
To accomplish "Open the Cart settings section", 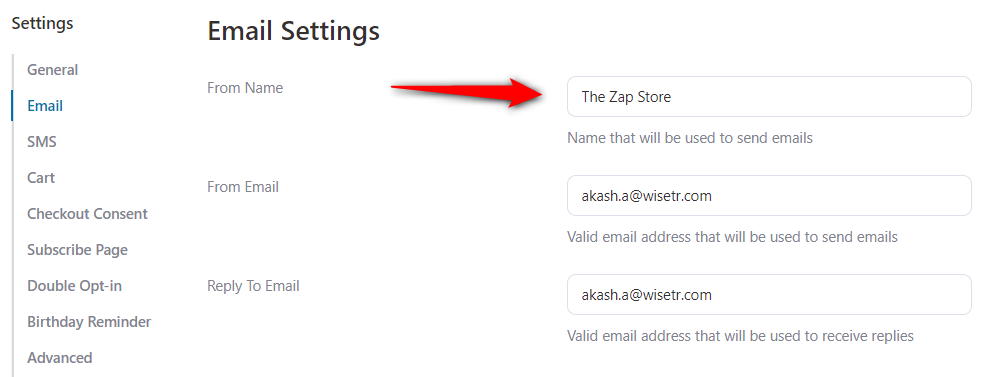I will (x=41, y=178).
